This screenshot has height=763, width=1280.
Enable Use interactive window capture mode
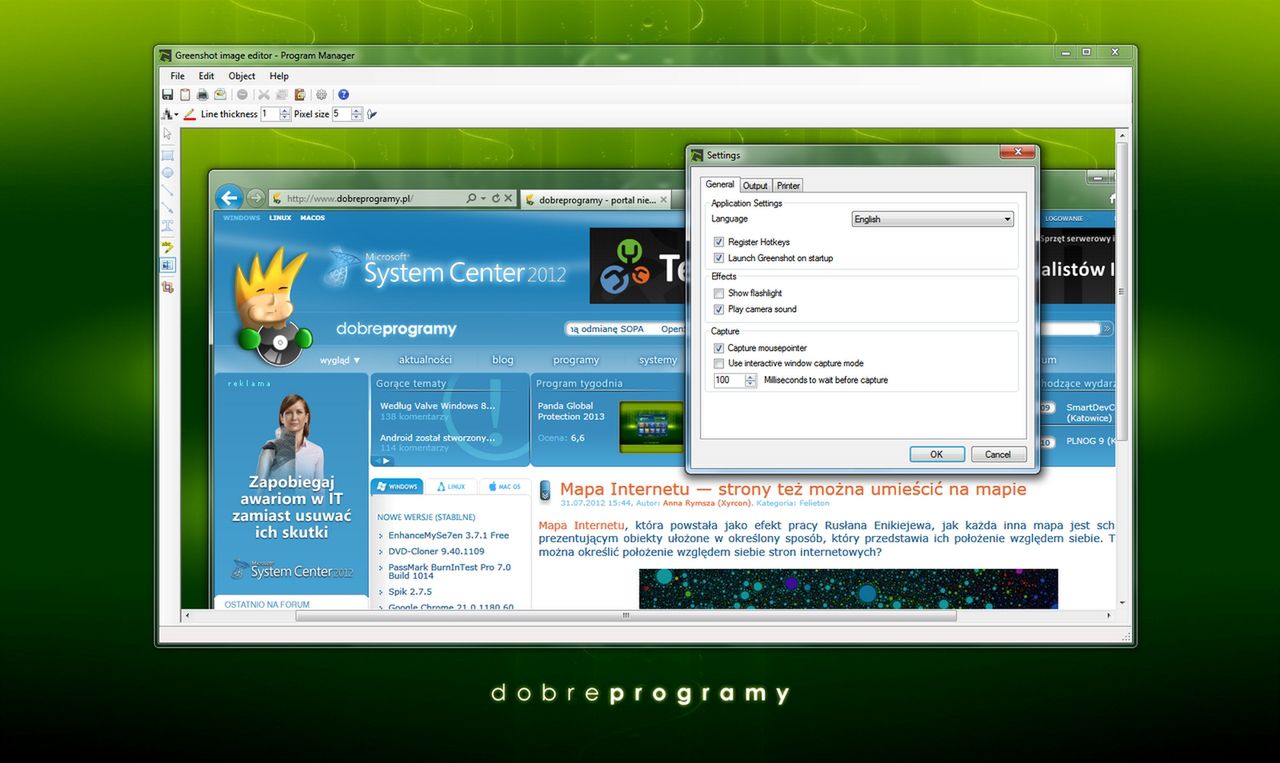tap(719, 363)
